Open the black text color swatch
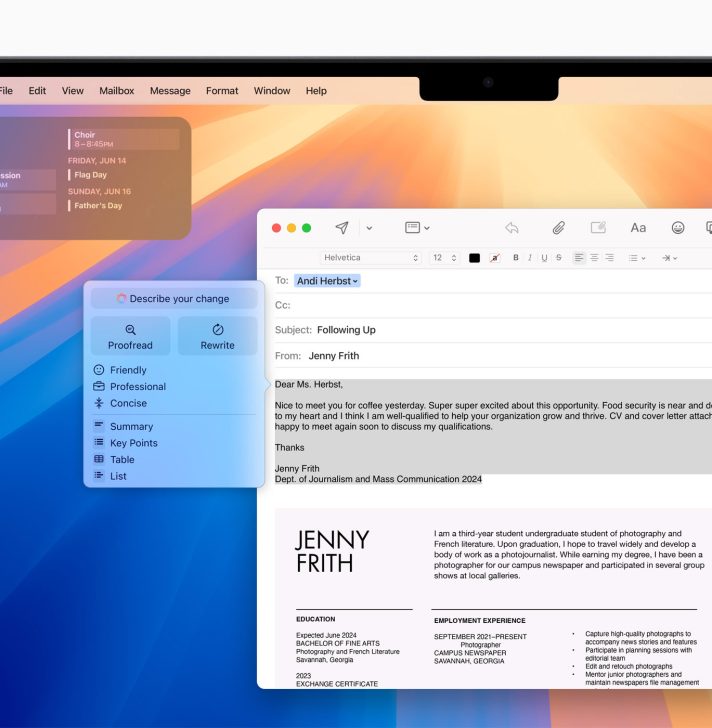 pos(474,258)
